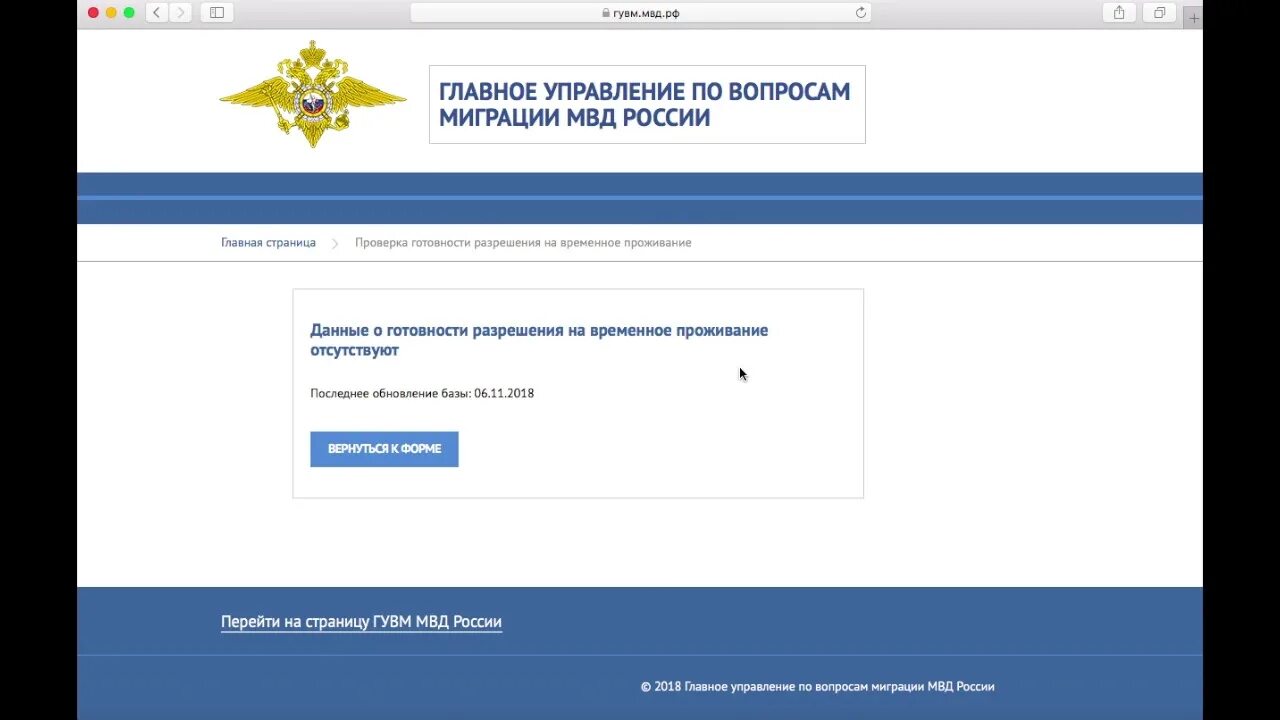This screenshot has width=1280, height=720.
Task: Click the Вернуться к форме button
Action: pyautogui.click(x=384, y=449)
